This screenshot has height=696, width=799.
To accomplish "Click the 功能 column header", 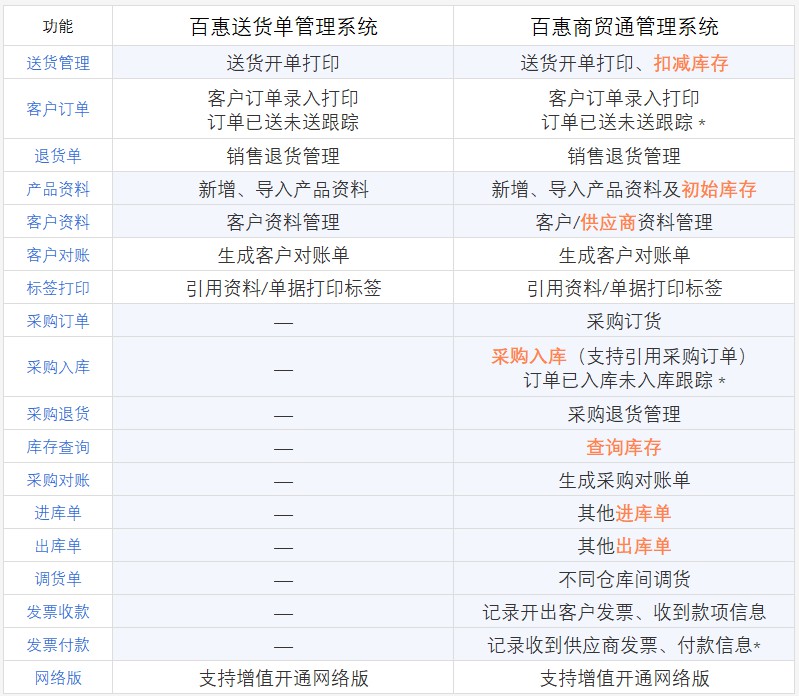I will [x=58, y=26].
